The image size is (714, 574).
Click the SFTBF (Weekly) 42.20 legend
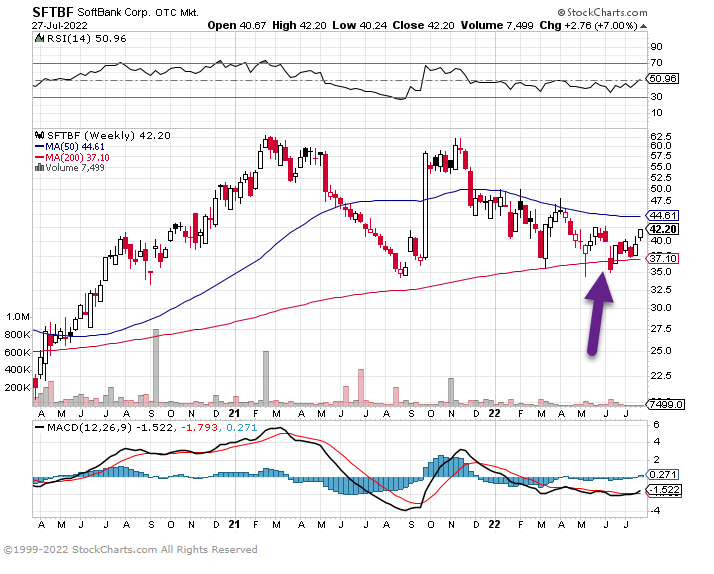109,135
